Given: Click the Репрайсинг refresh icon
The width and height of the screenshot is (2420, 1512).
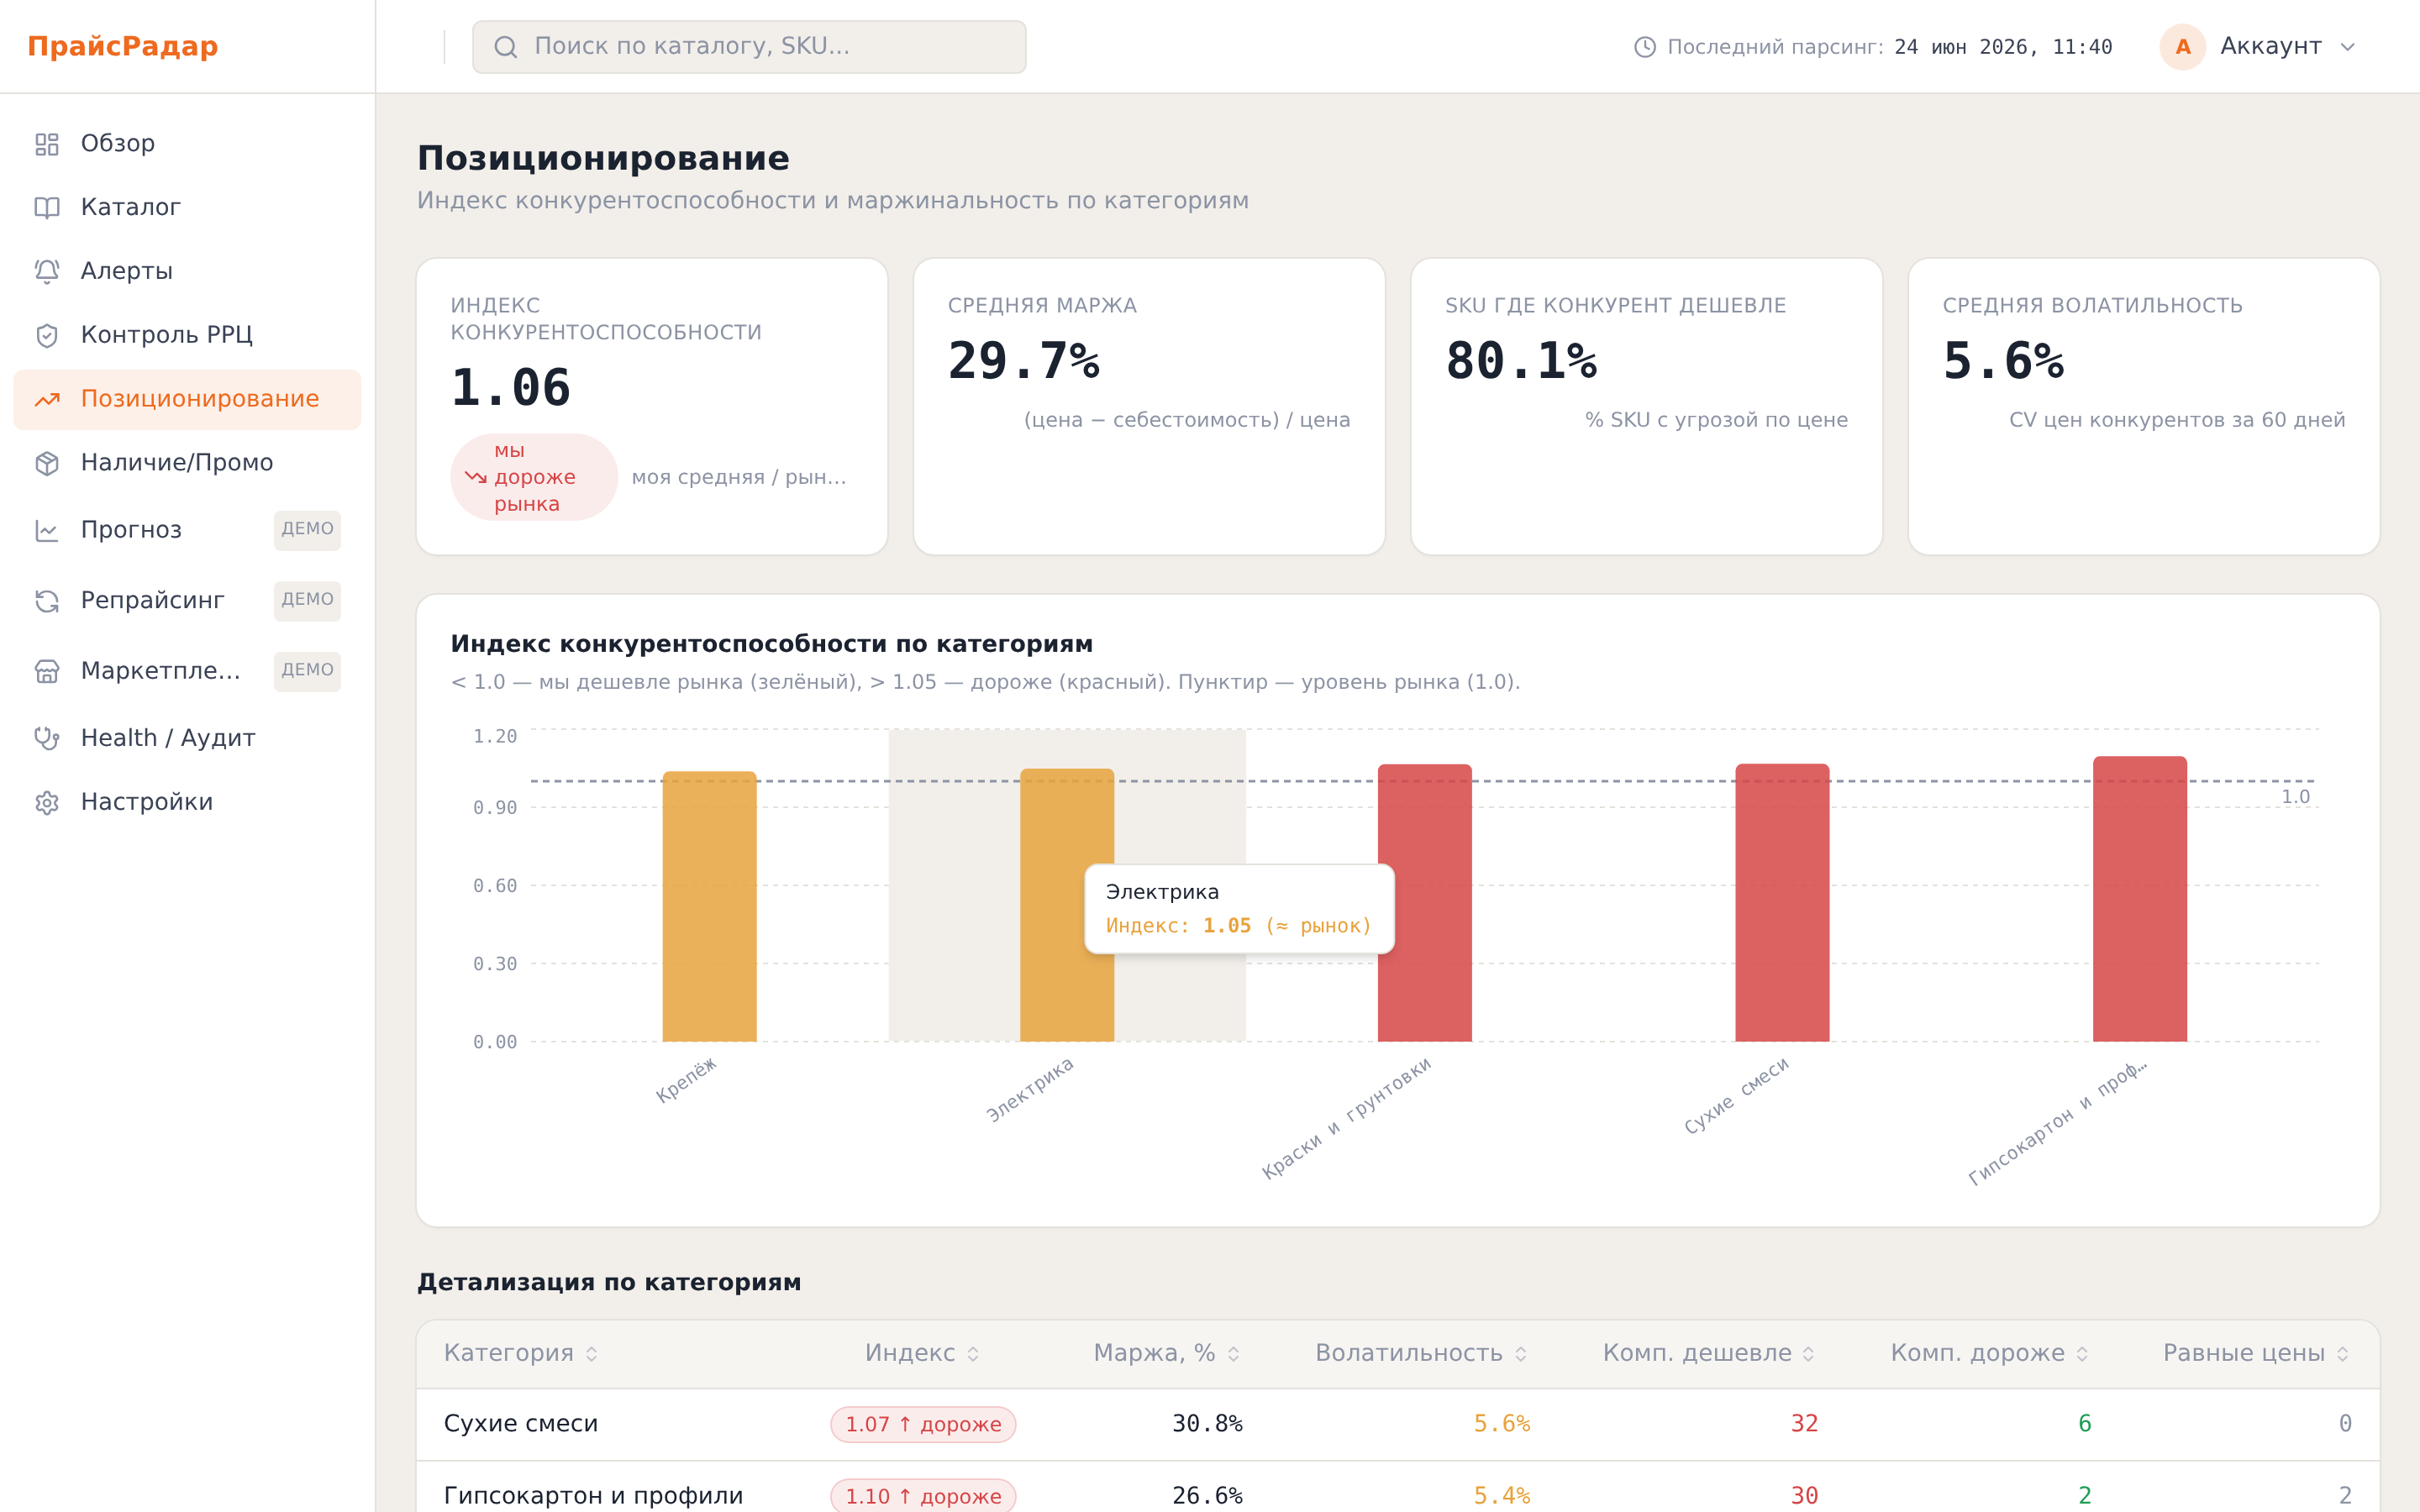Looking at the screenshot, I should [x=47, y=601].
